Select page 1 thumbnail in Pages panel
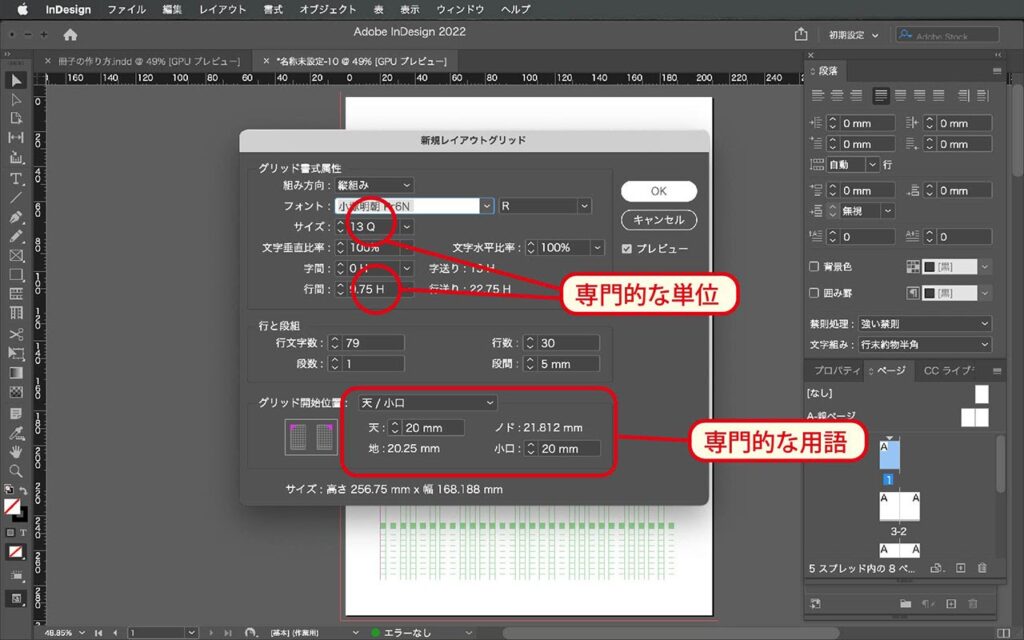This screenshot has width=1024, height=640. 889,455
